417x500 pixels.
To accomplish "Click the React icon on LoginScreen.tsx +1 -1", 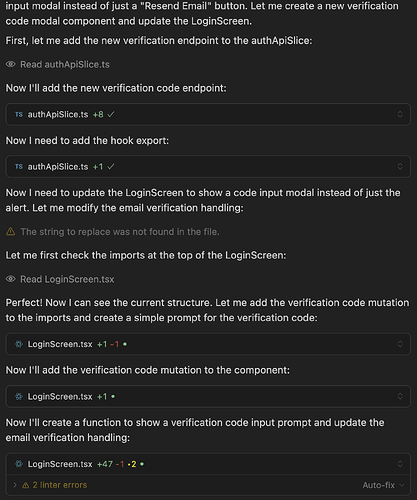I will tap(19, 344).
